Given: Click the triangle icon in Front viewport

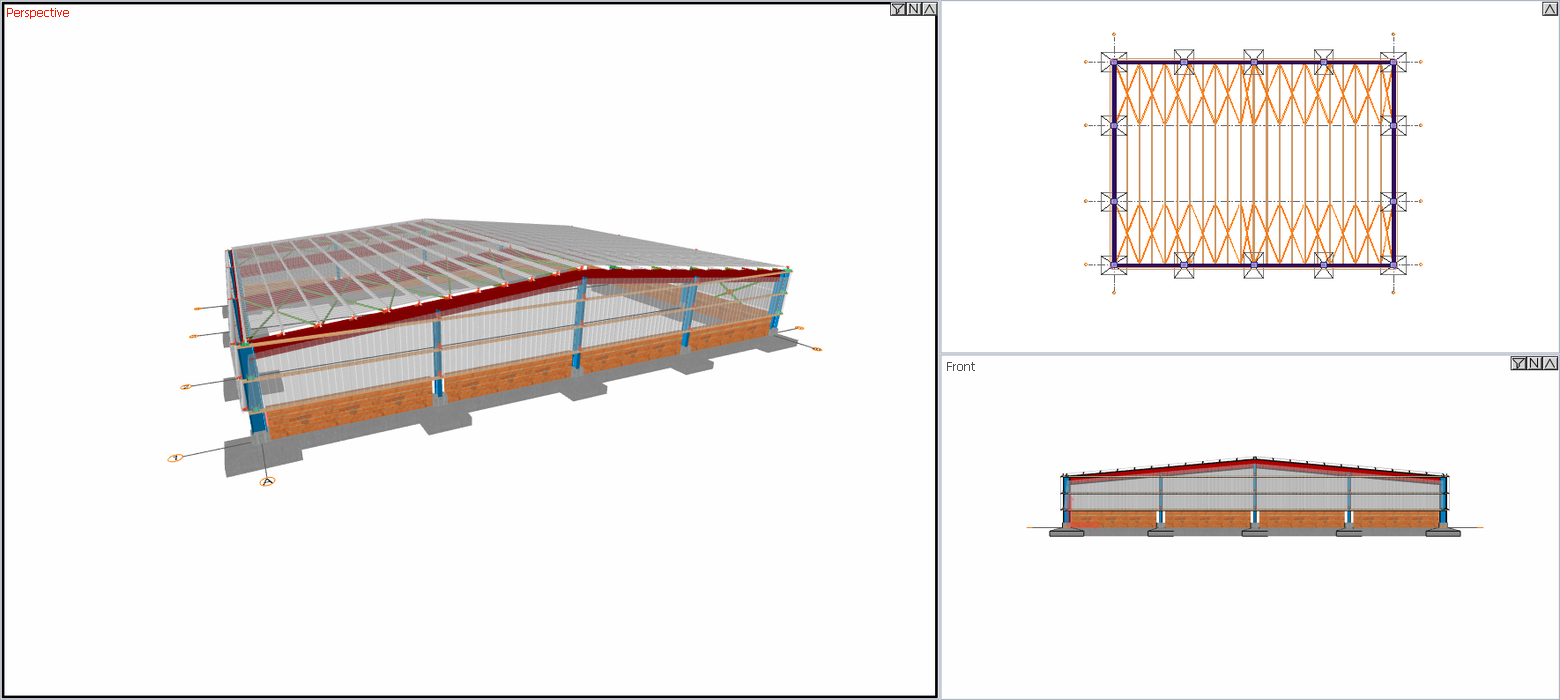Looking at the screenshot, I should [x=1550, y=363].
